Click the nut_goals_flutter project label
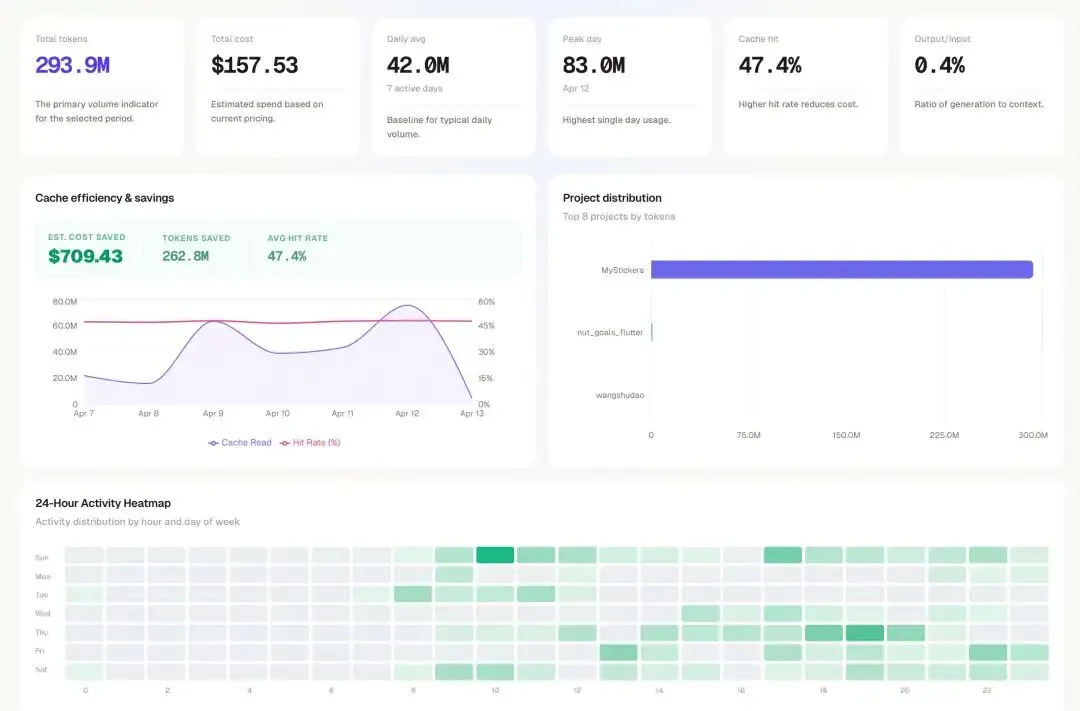 (x=610, y=332)
